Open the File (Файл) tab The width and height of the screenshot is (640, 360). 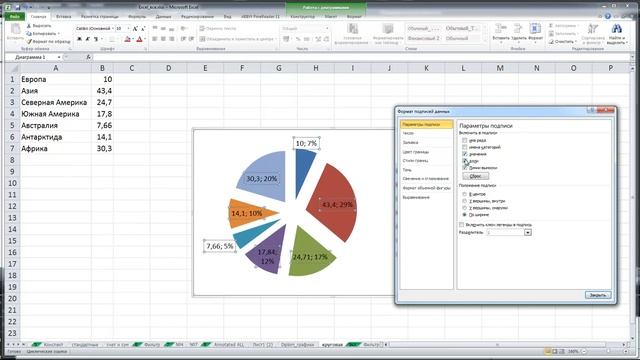click(x=15, y=16)
